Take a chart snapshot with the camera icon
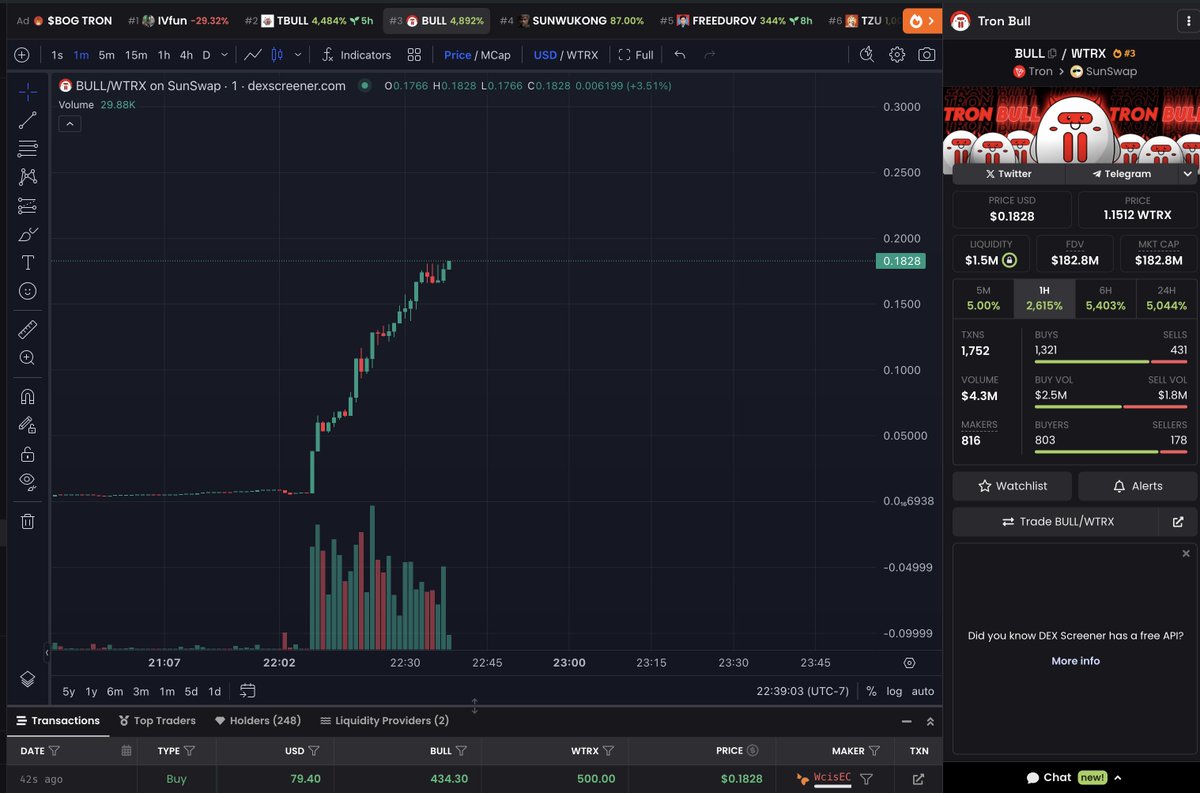This screenshot has height=793, width=1200. coord(926,55)
